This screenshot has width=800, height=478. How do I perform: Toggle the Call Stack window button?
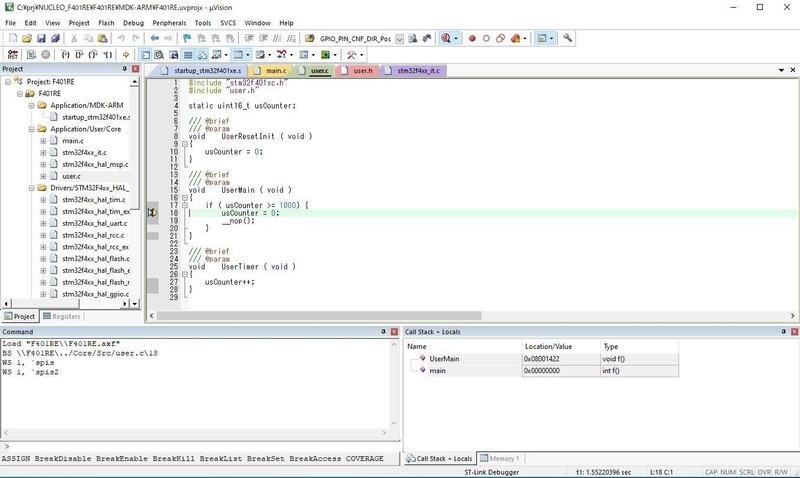(202, 55)
